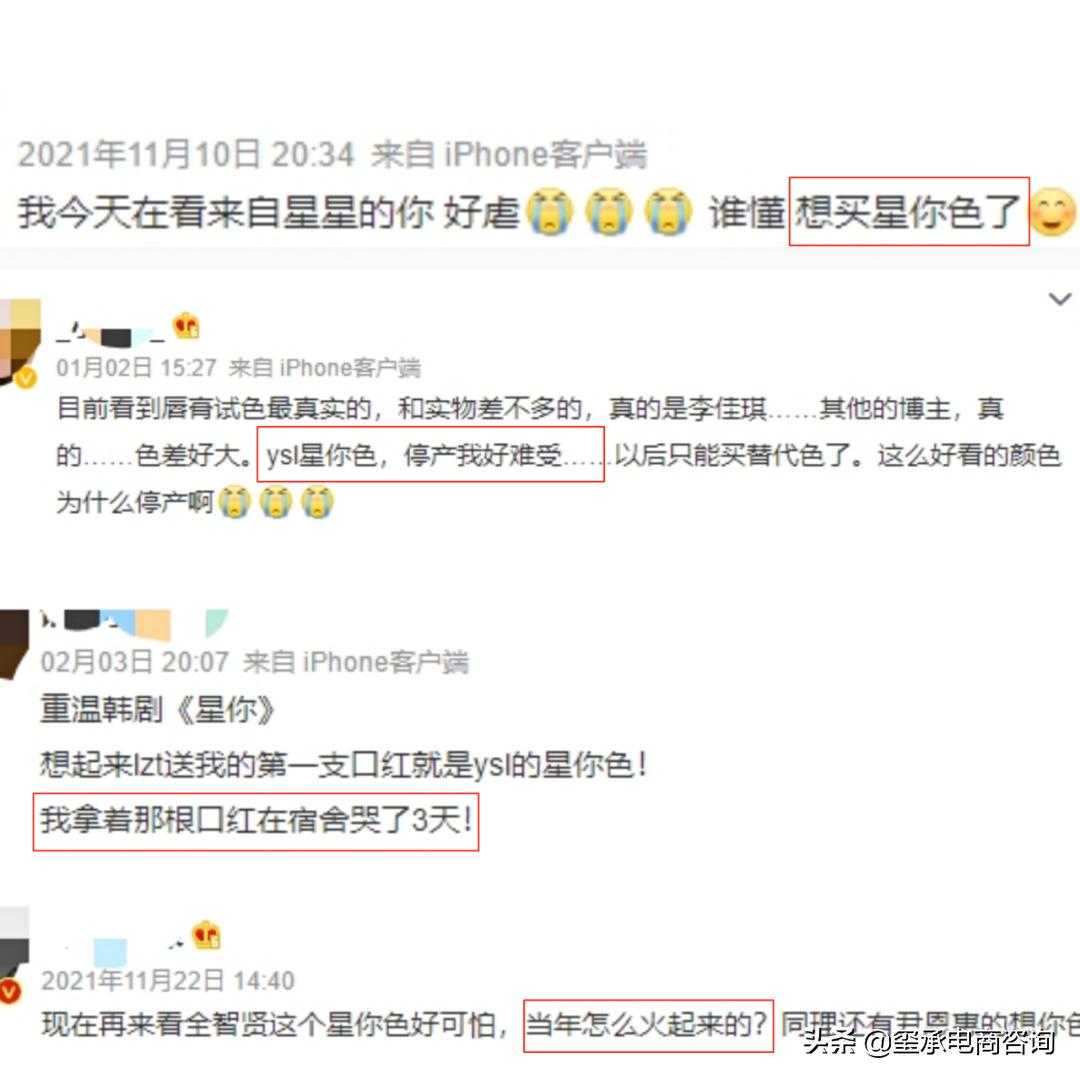Image resolution: width=1080 pixels, height=1080 pixels.
Task: Click the boxed text 当年怎么火起来的？
Action: point(648,1026)
